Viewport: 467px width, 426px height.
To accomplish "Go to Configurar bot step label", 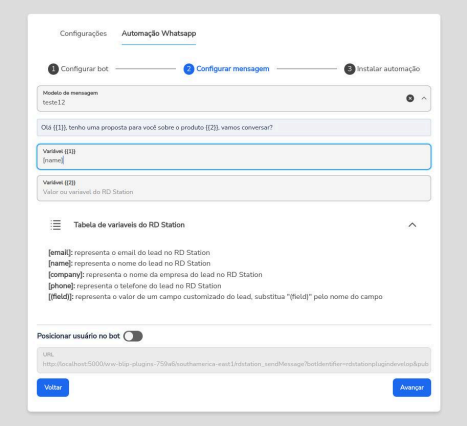I will coord(84,69).
